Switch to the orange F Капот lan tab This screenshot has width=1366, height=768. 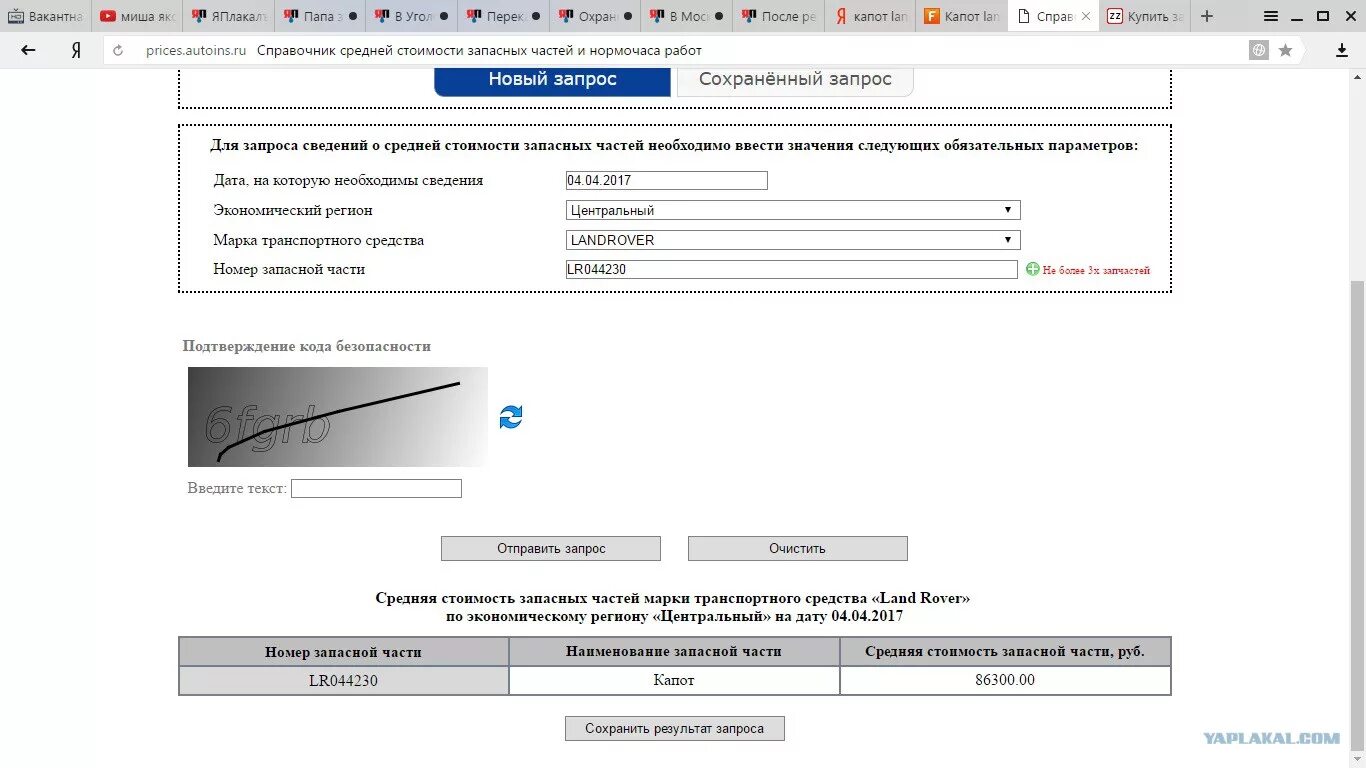pyautogui.click(x=963, y=16)
